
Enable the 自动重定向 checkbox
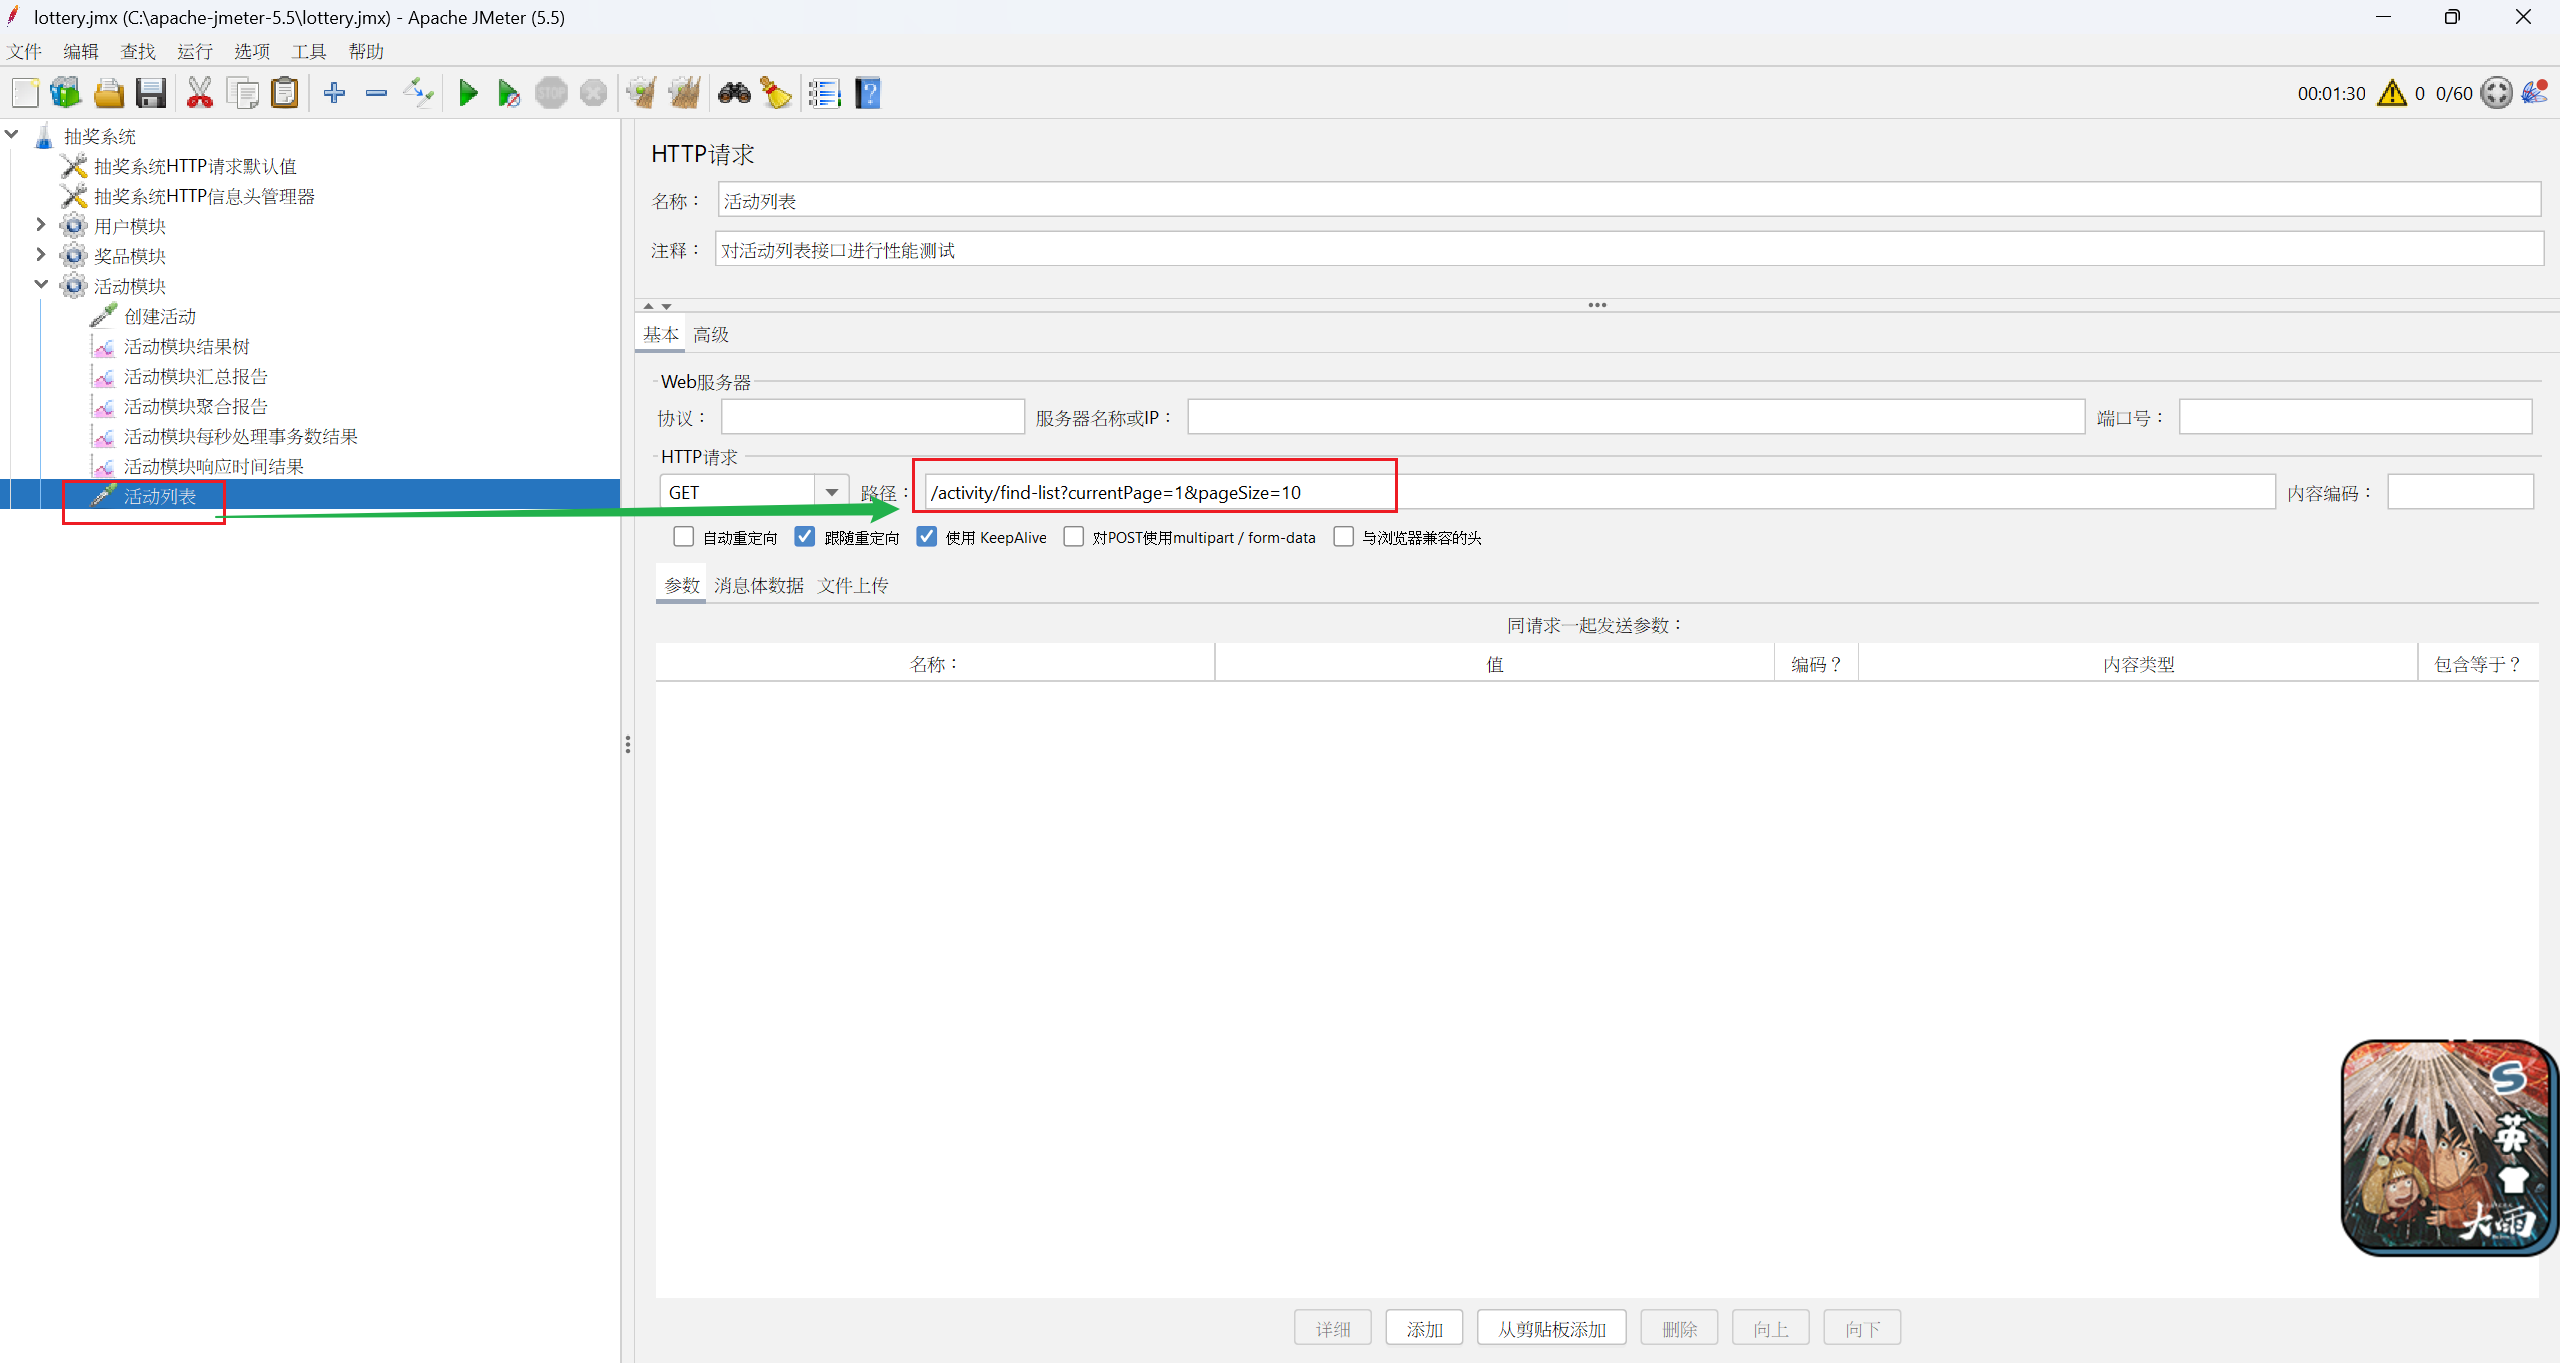click(684, 537)
